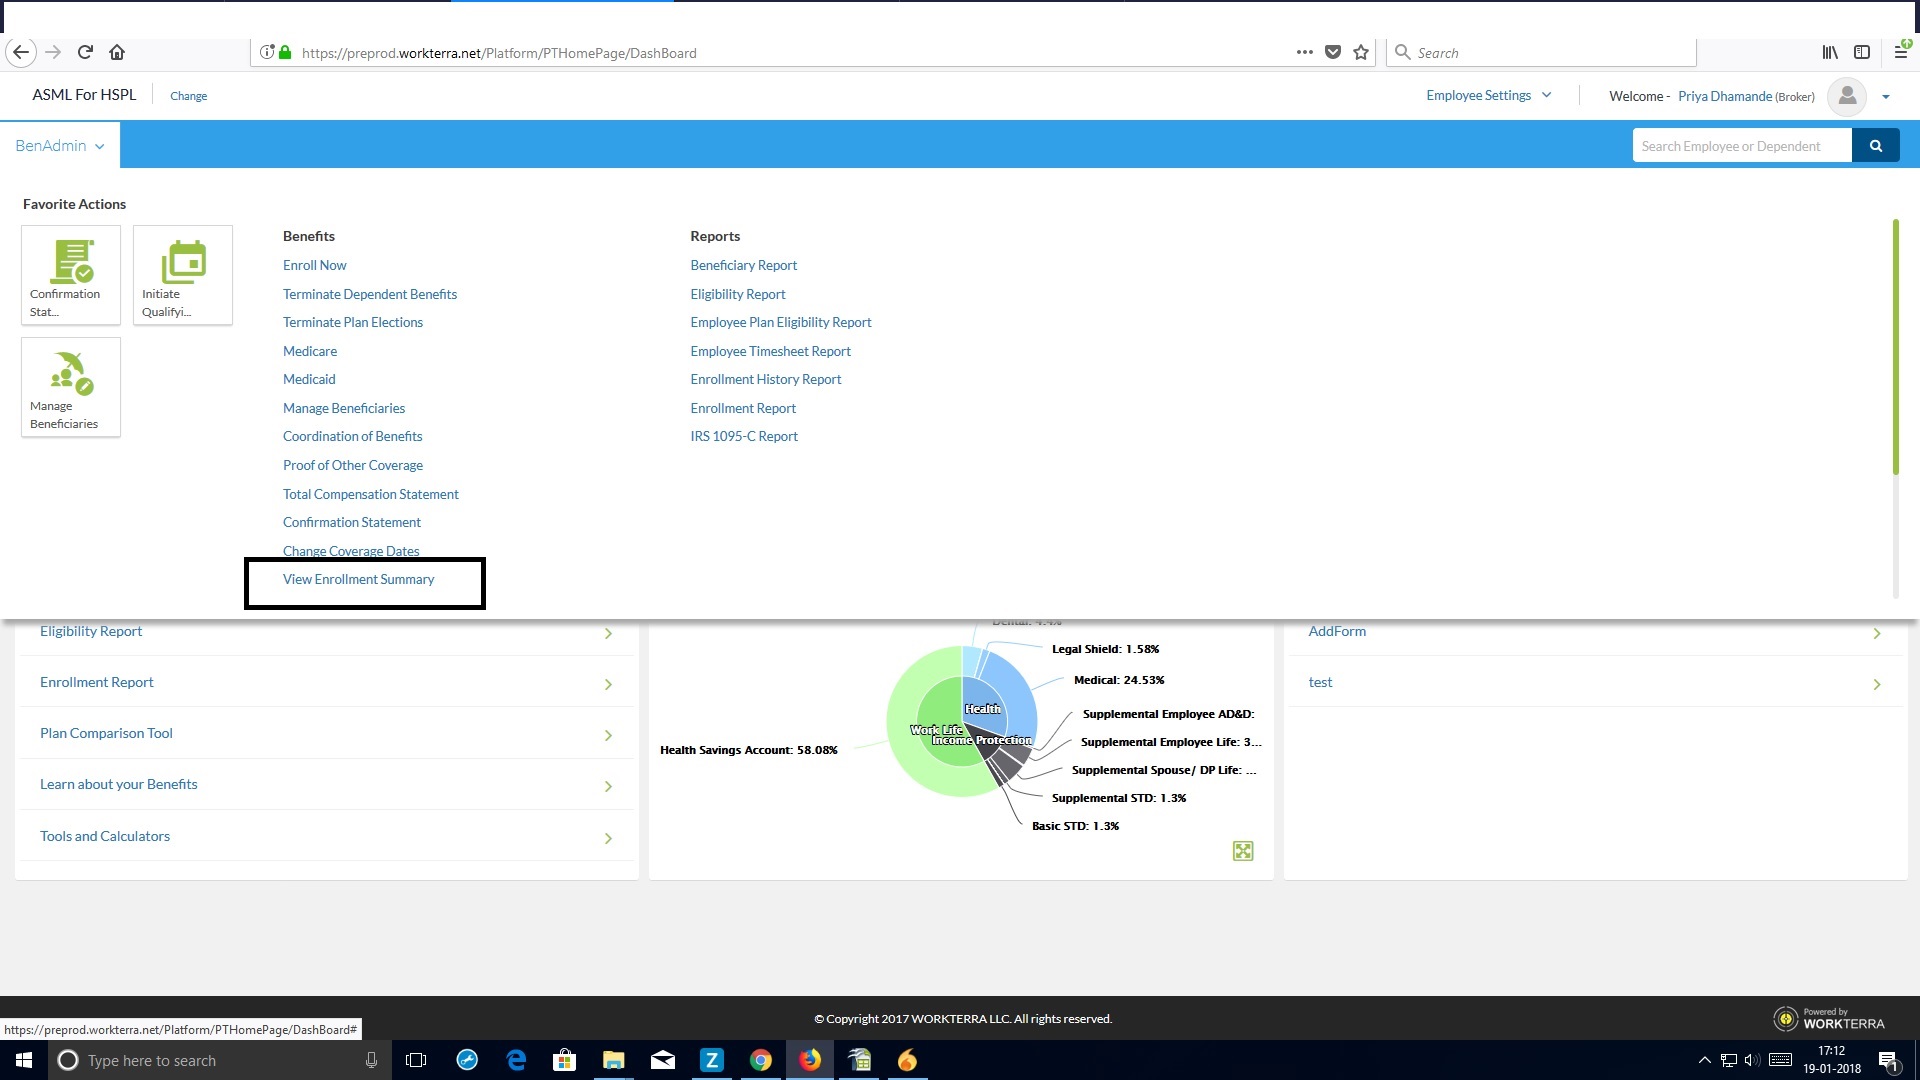This screenshot has width=1920, height=1080.
Task: Open Firefox from the Windows taskbar
Action: 809,1060
